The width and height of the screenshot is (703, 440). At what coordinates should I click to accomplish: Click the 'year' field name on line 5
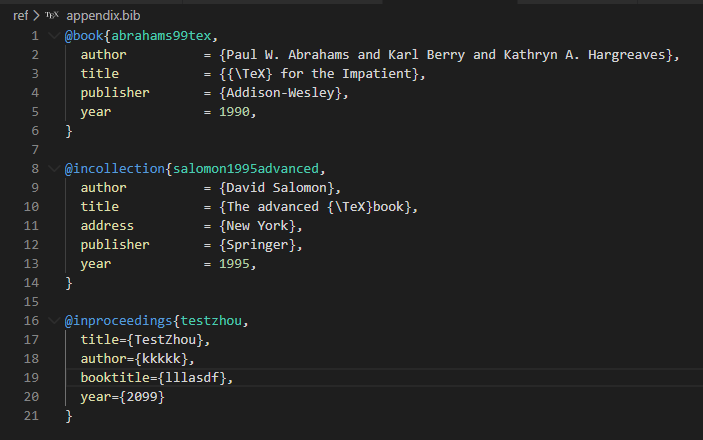(x=95, y=112)
